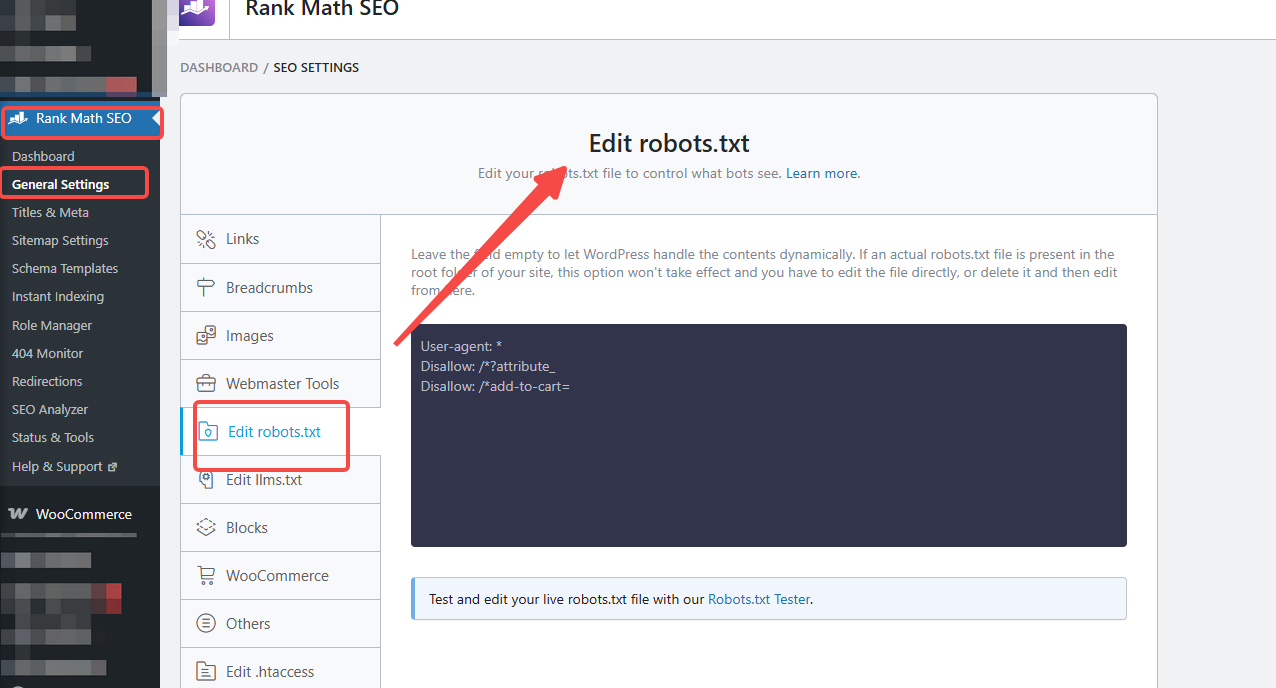
Task: Click the WooCommerce logo icon in sidebar
Action: pos(18,514)
